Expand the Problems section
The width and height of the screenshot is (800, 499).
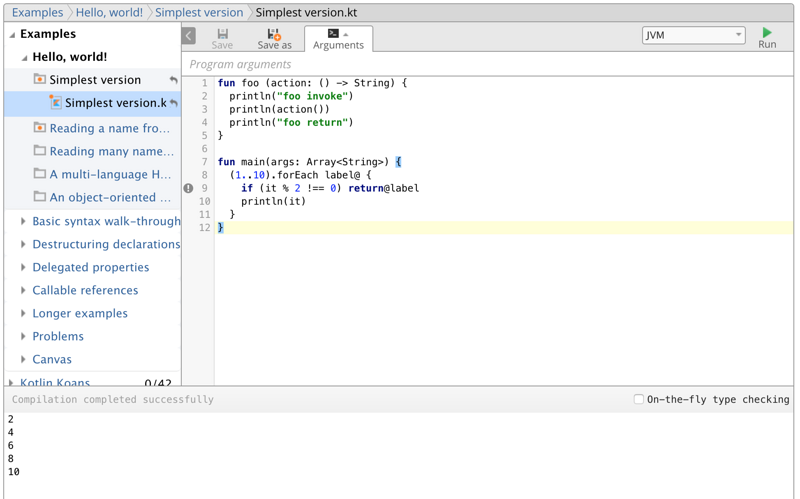tap(23, 336)
